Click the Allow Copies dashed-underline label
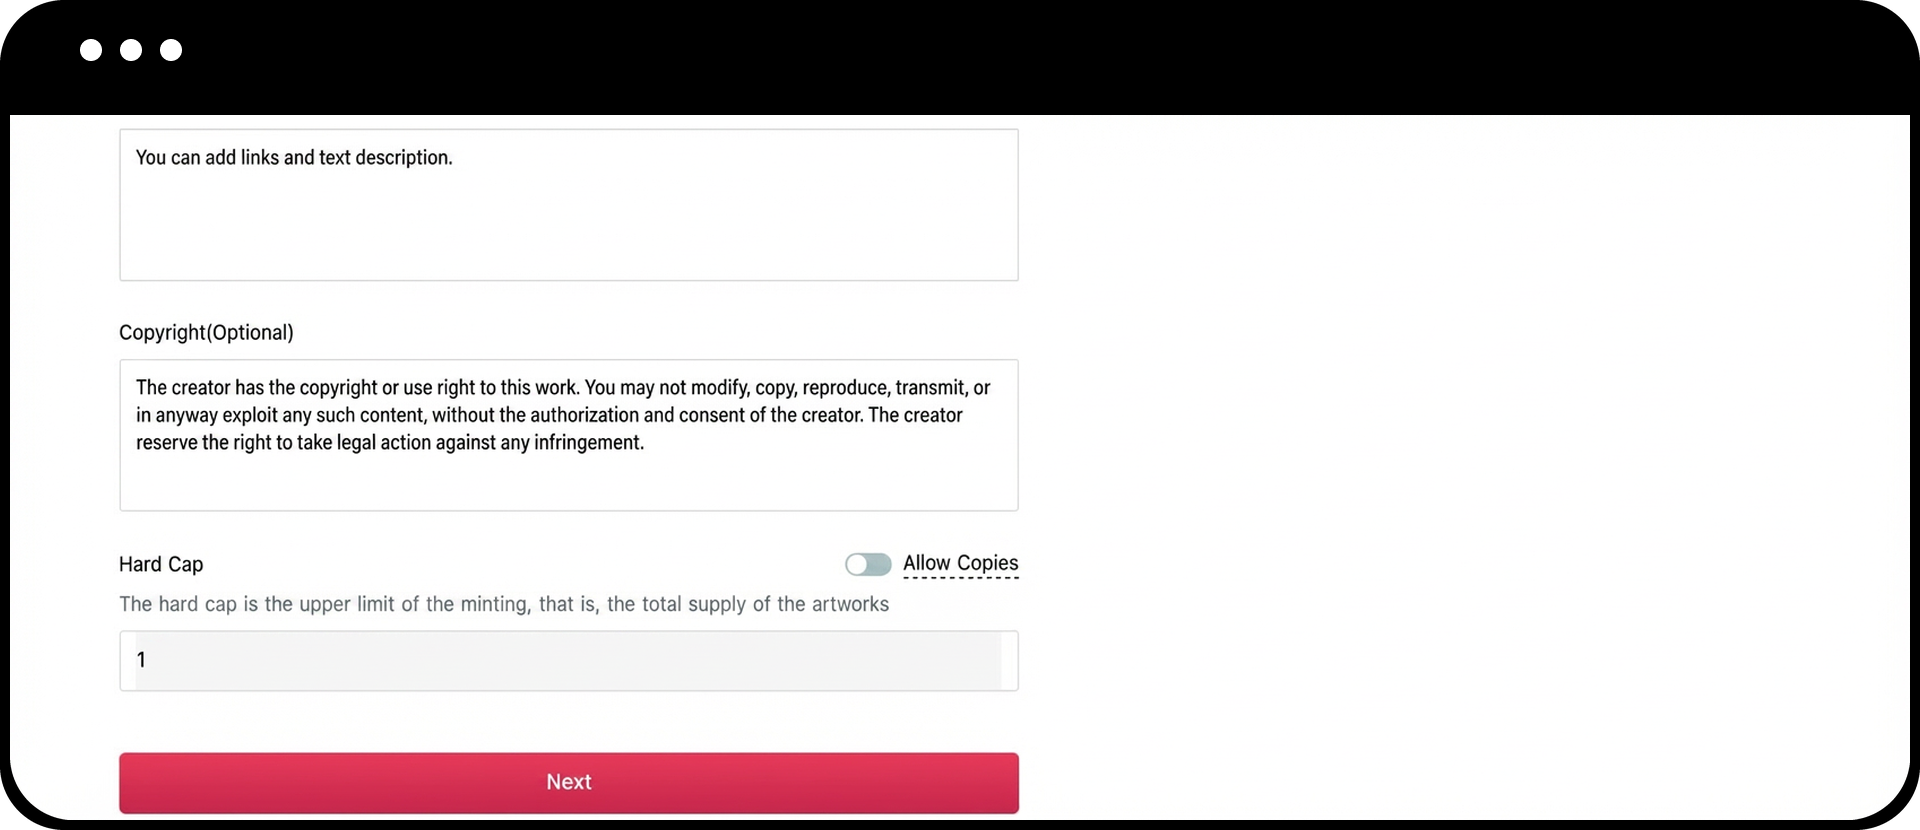The width and height of the screenshot is (1920, 830). [960, 563]
